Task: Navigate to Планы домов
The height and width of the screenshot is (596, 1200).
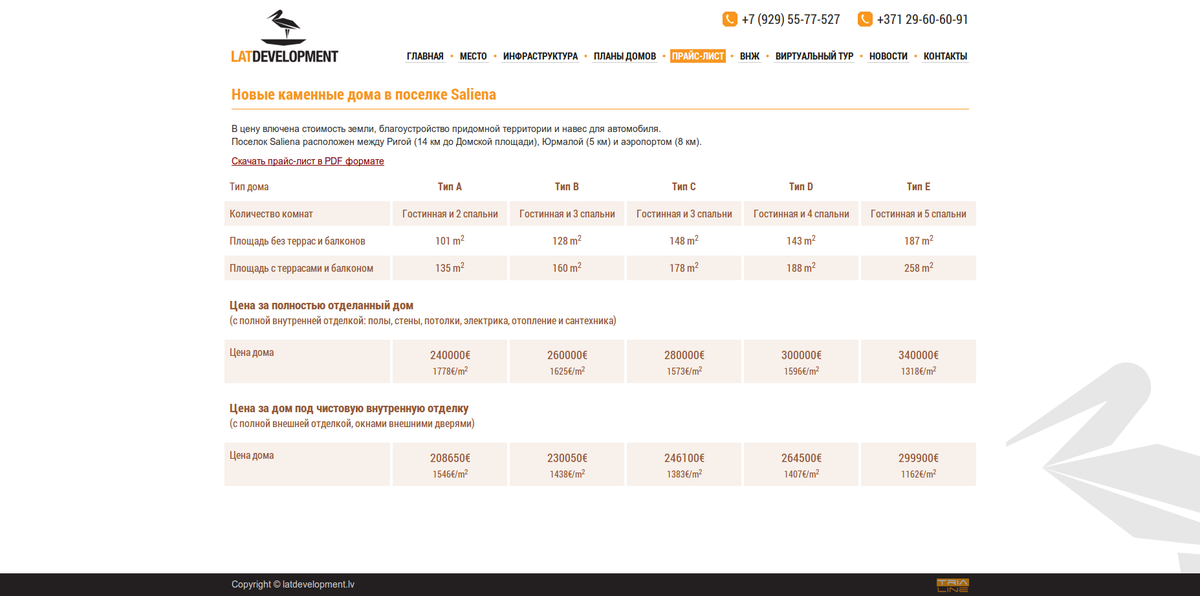Action: pos(624,57)
